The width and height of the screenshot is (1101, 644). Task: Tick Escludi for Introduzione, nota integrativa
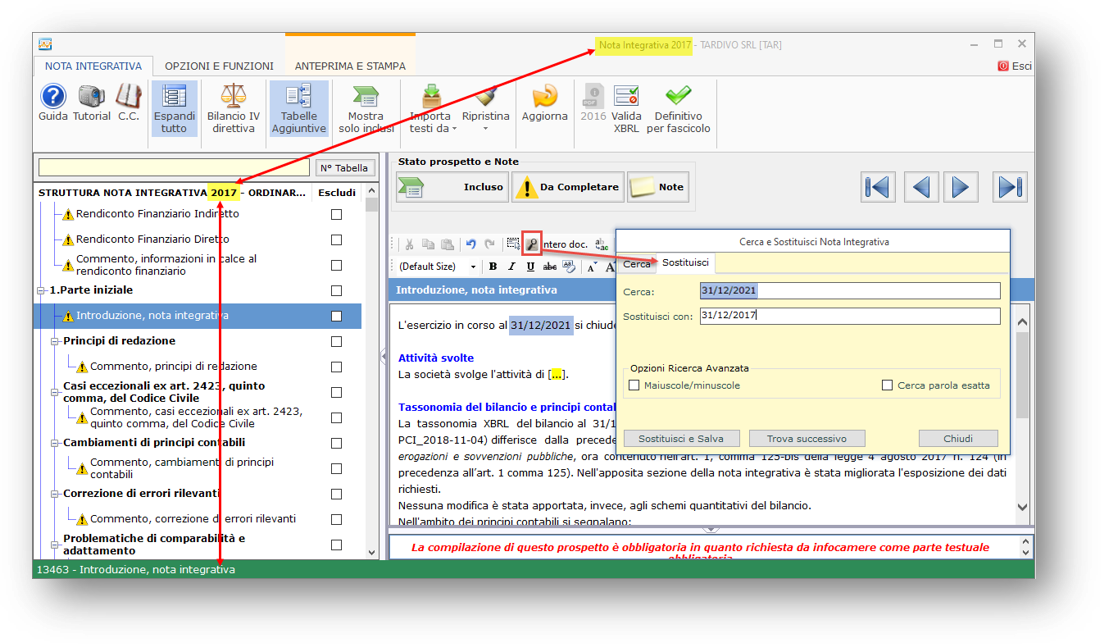pos(336,316)
